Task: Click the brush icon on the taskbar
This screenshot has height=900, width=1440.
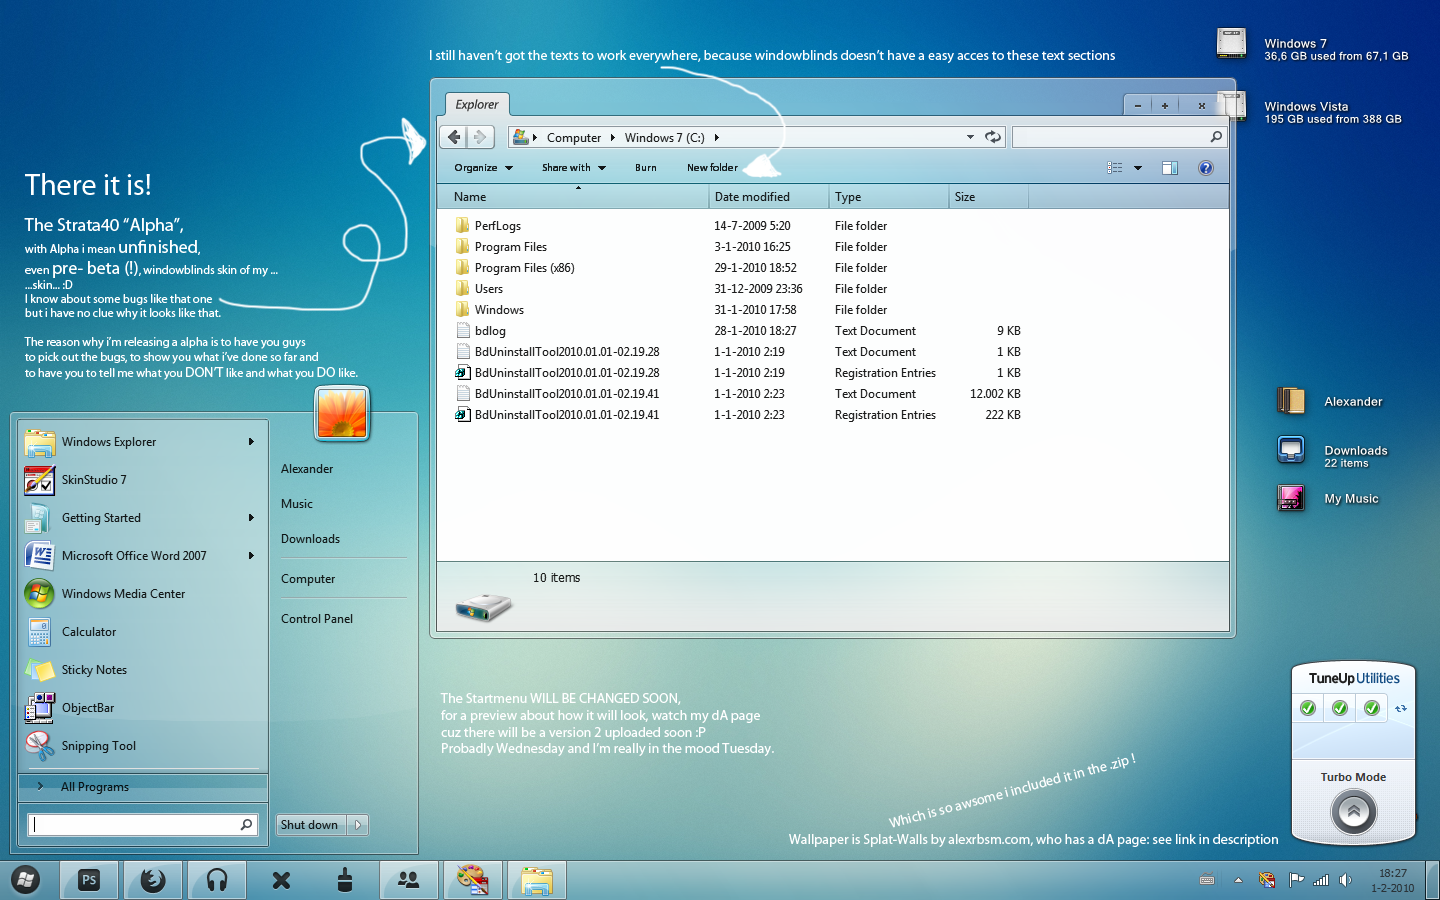Action: [345, 880]
